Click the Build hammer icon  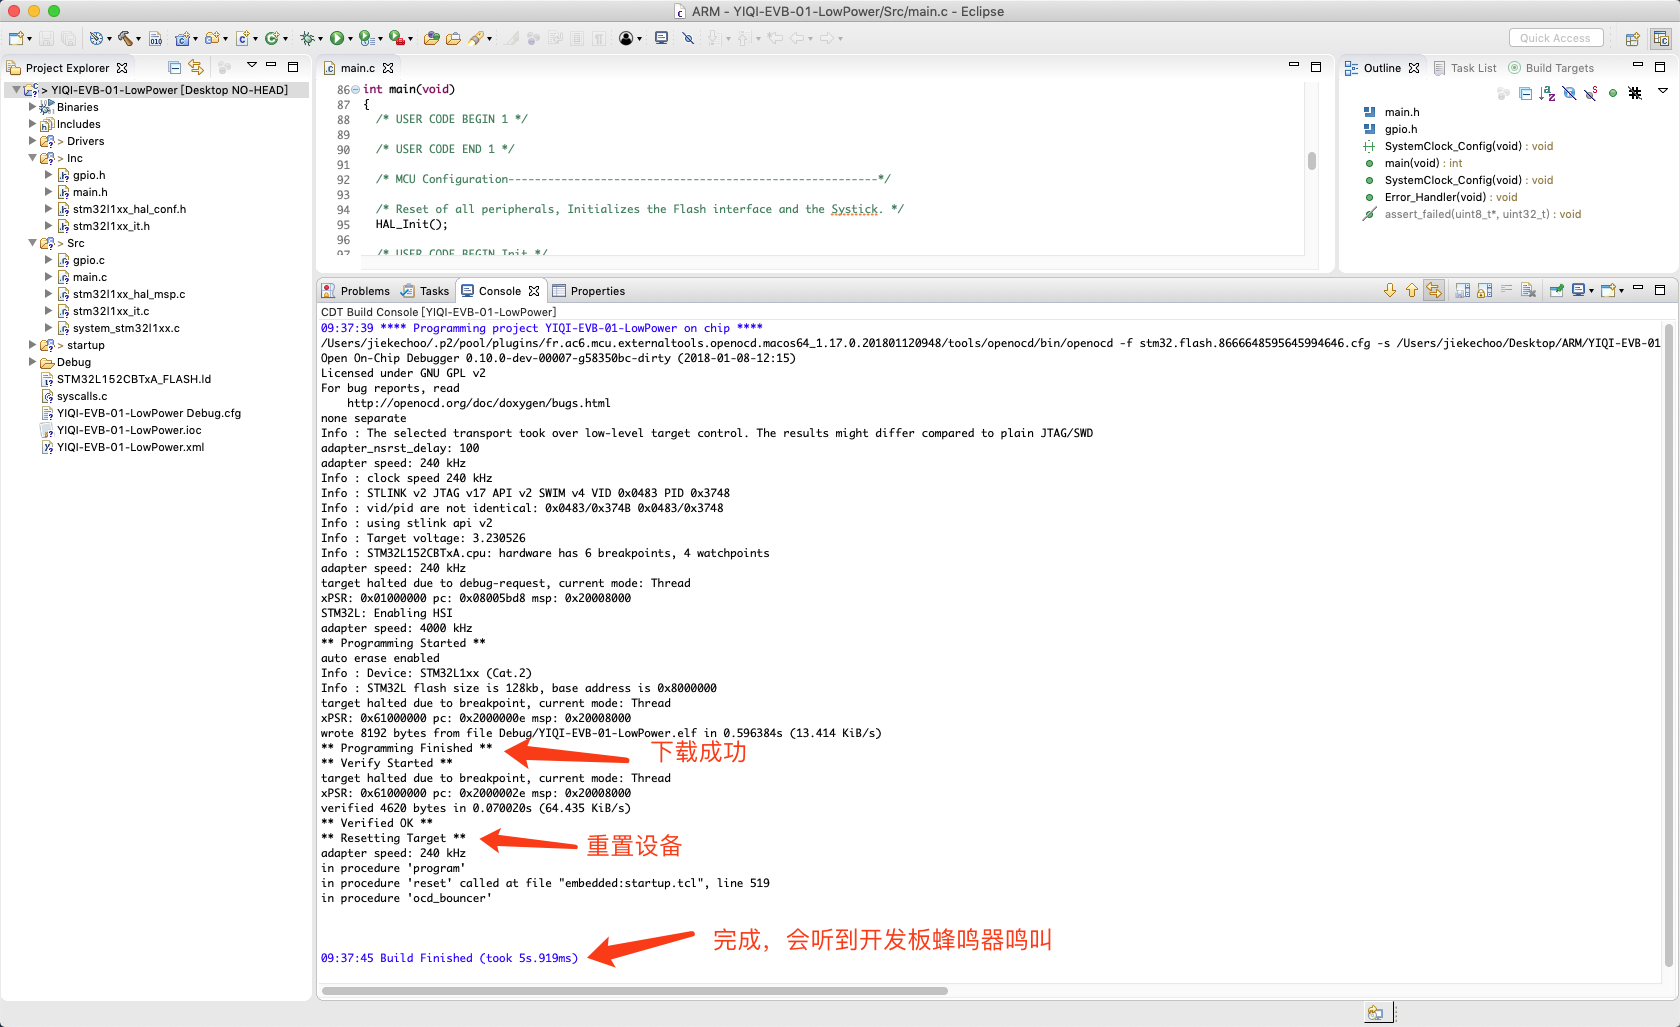(125, 38)
